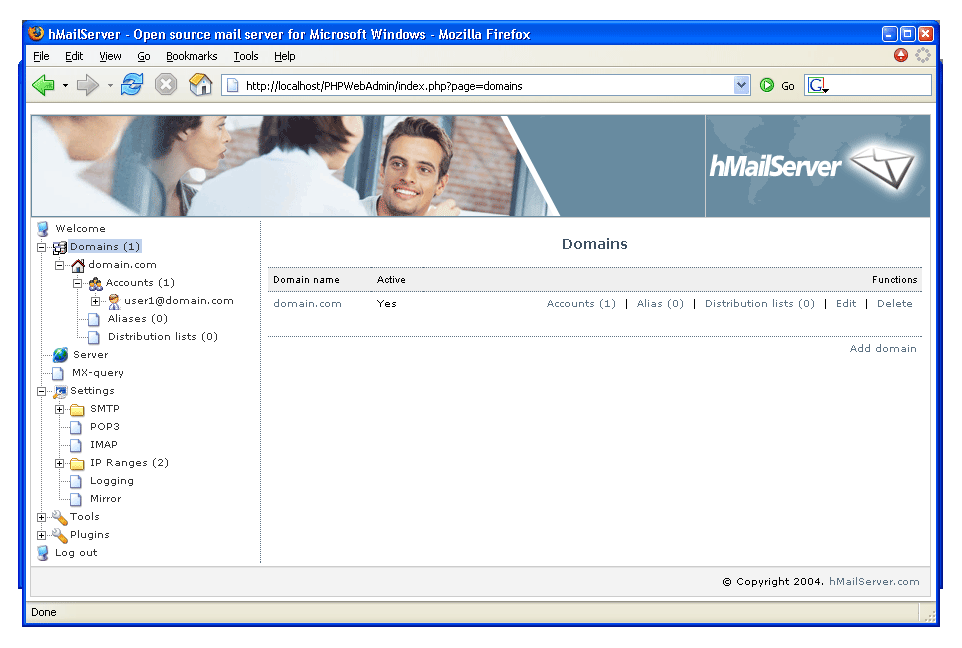Click the page icon beside MX-query
Screen dimensions: 962x648
coord(58,373)
